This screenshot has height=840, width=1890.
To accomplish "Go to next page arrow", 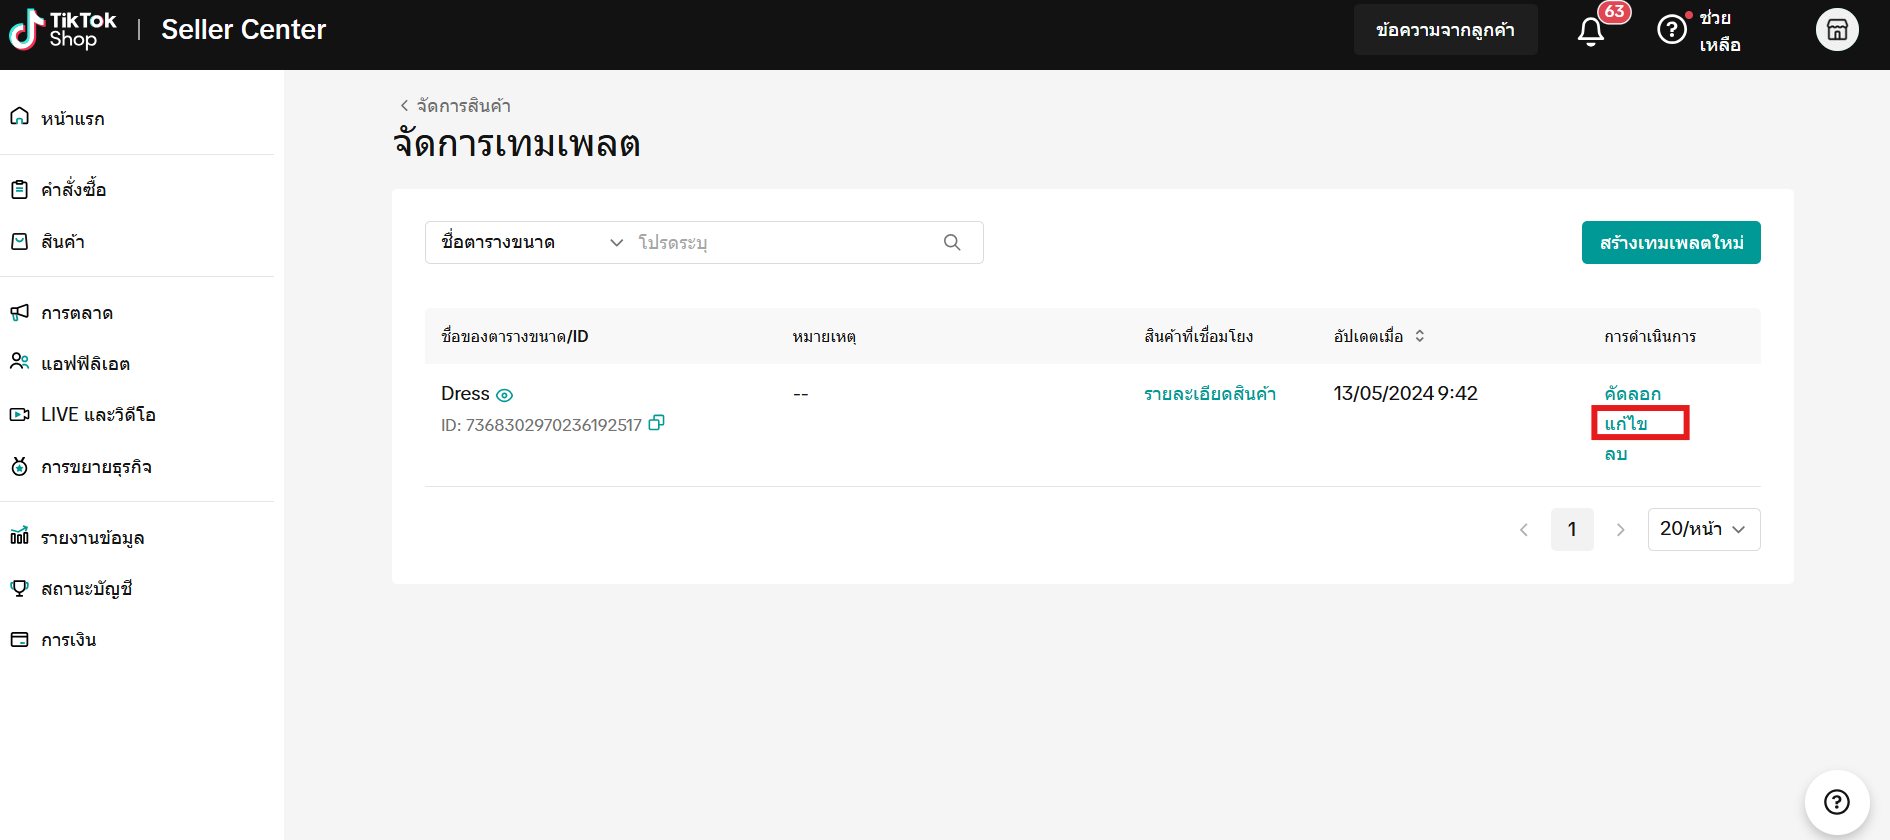I will (x=1620, y=530).
